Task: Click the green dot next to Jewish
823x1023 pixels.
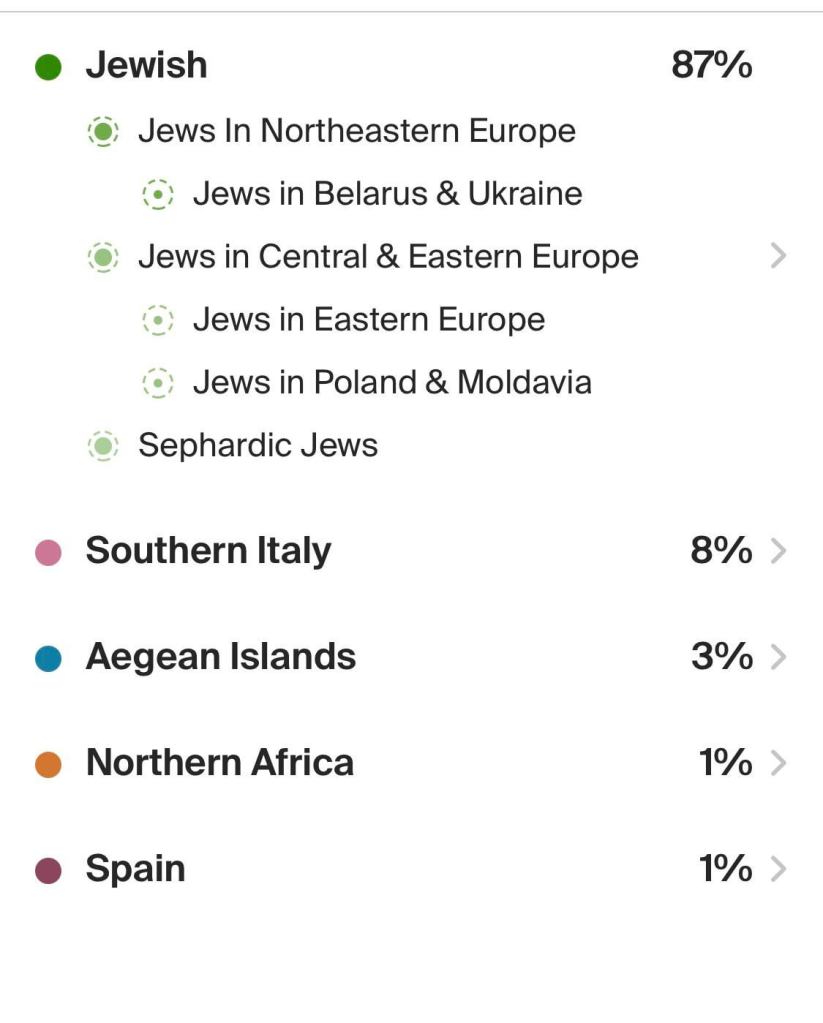Action: [49, 68]
